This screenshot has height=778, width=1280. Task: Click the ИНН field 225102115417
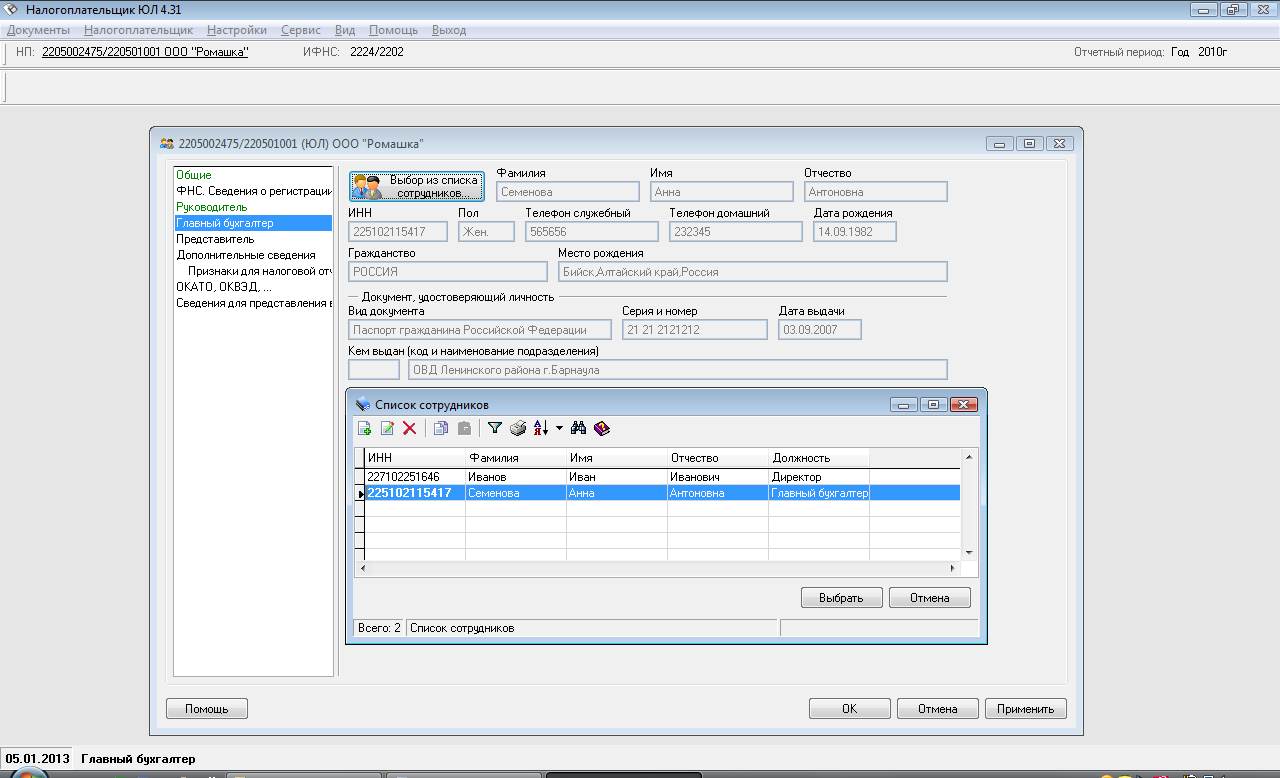pyautogui.click(x=398, y=232)
